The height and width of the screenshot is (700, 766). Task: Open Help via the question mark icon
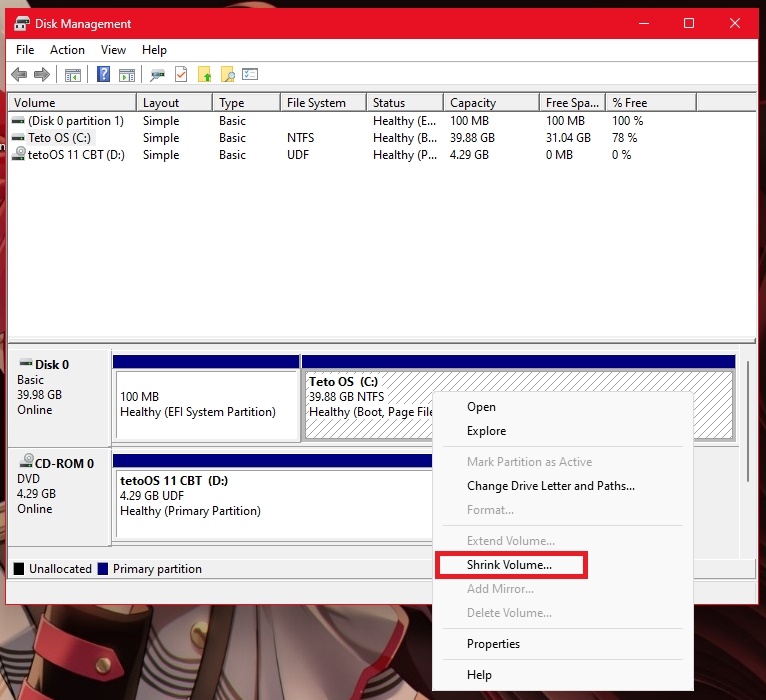point(104,74)
